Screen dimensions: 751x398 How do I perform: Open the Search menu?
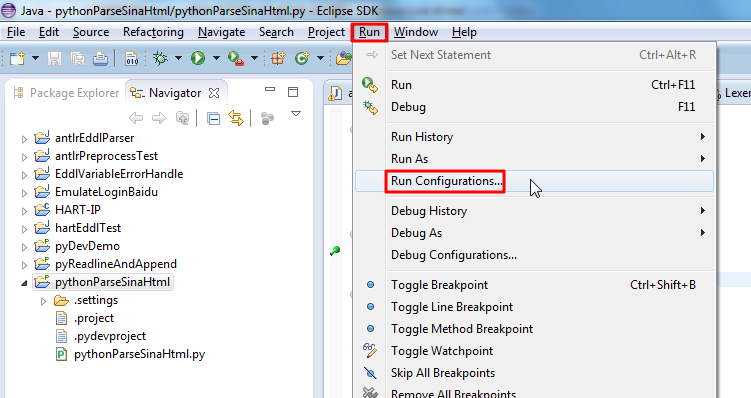pos(276,32)
